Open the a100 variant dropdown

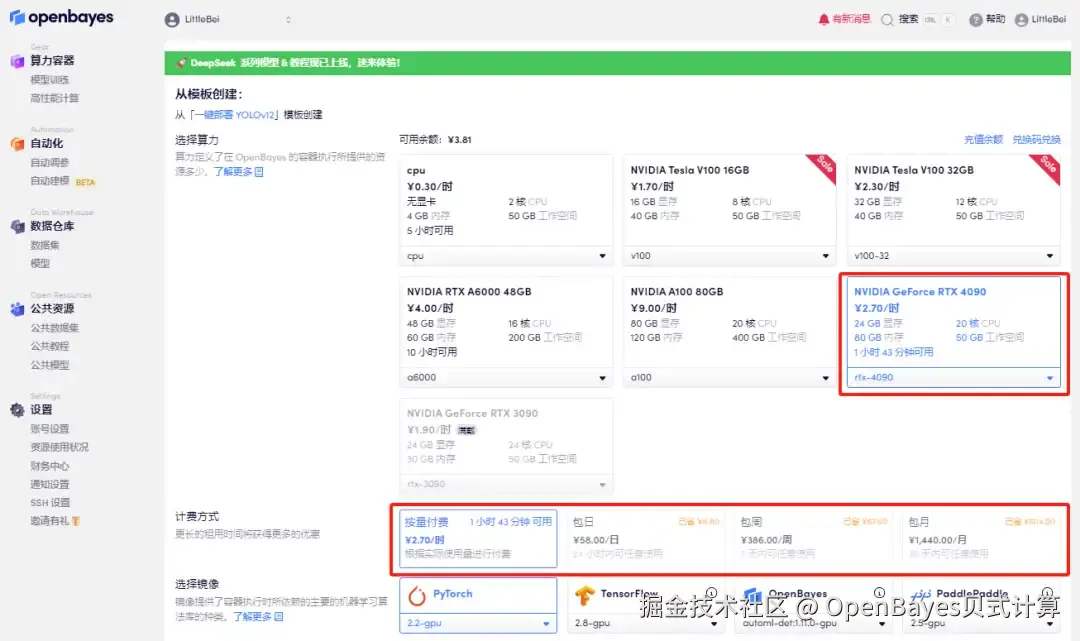pyautogui.click(x=729, y=378)
